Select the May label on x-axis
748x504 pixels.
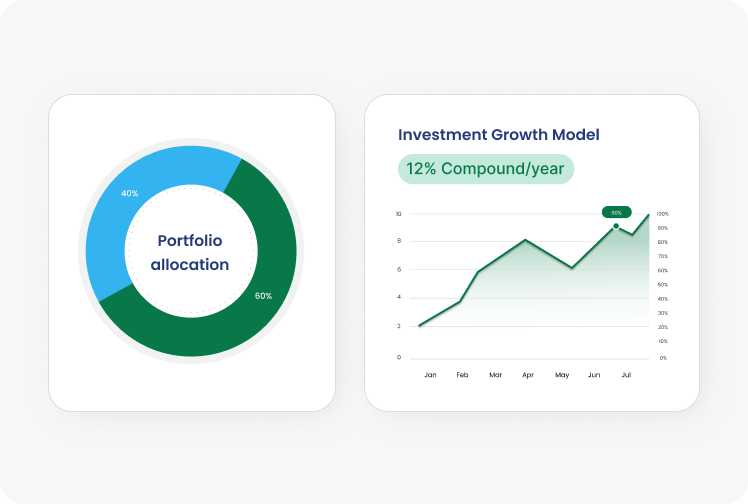pos(562,375)
